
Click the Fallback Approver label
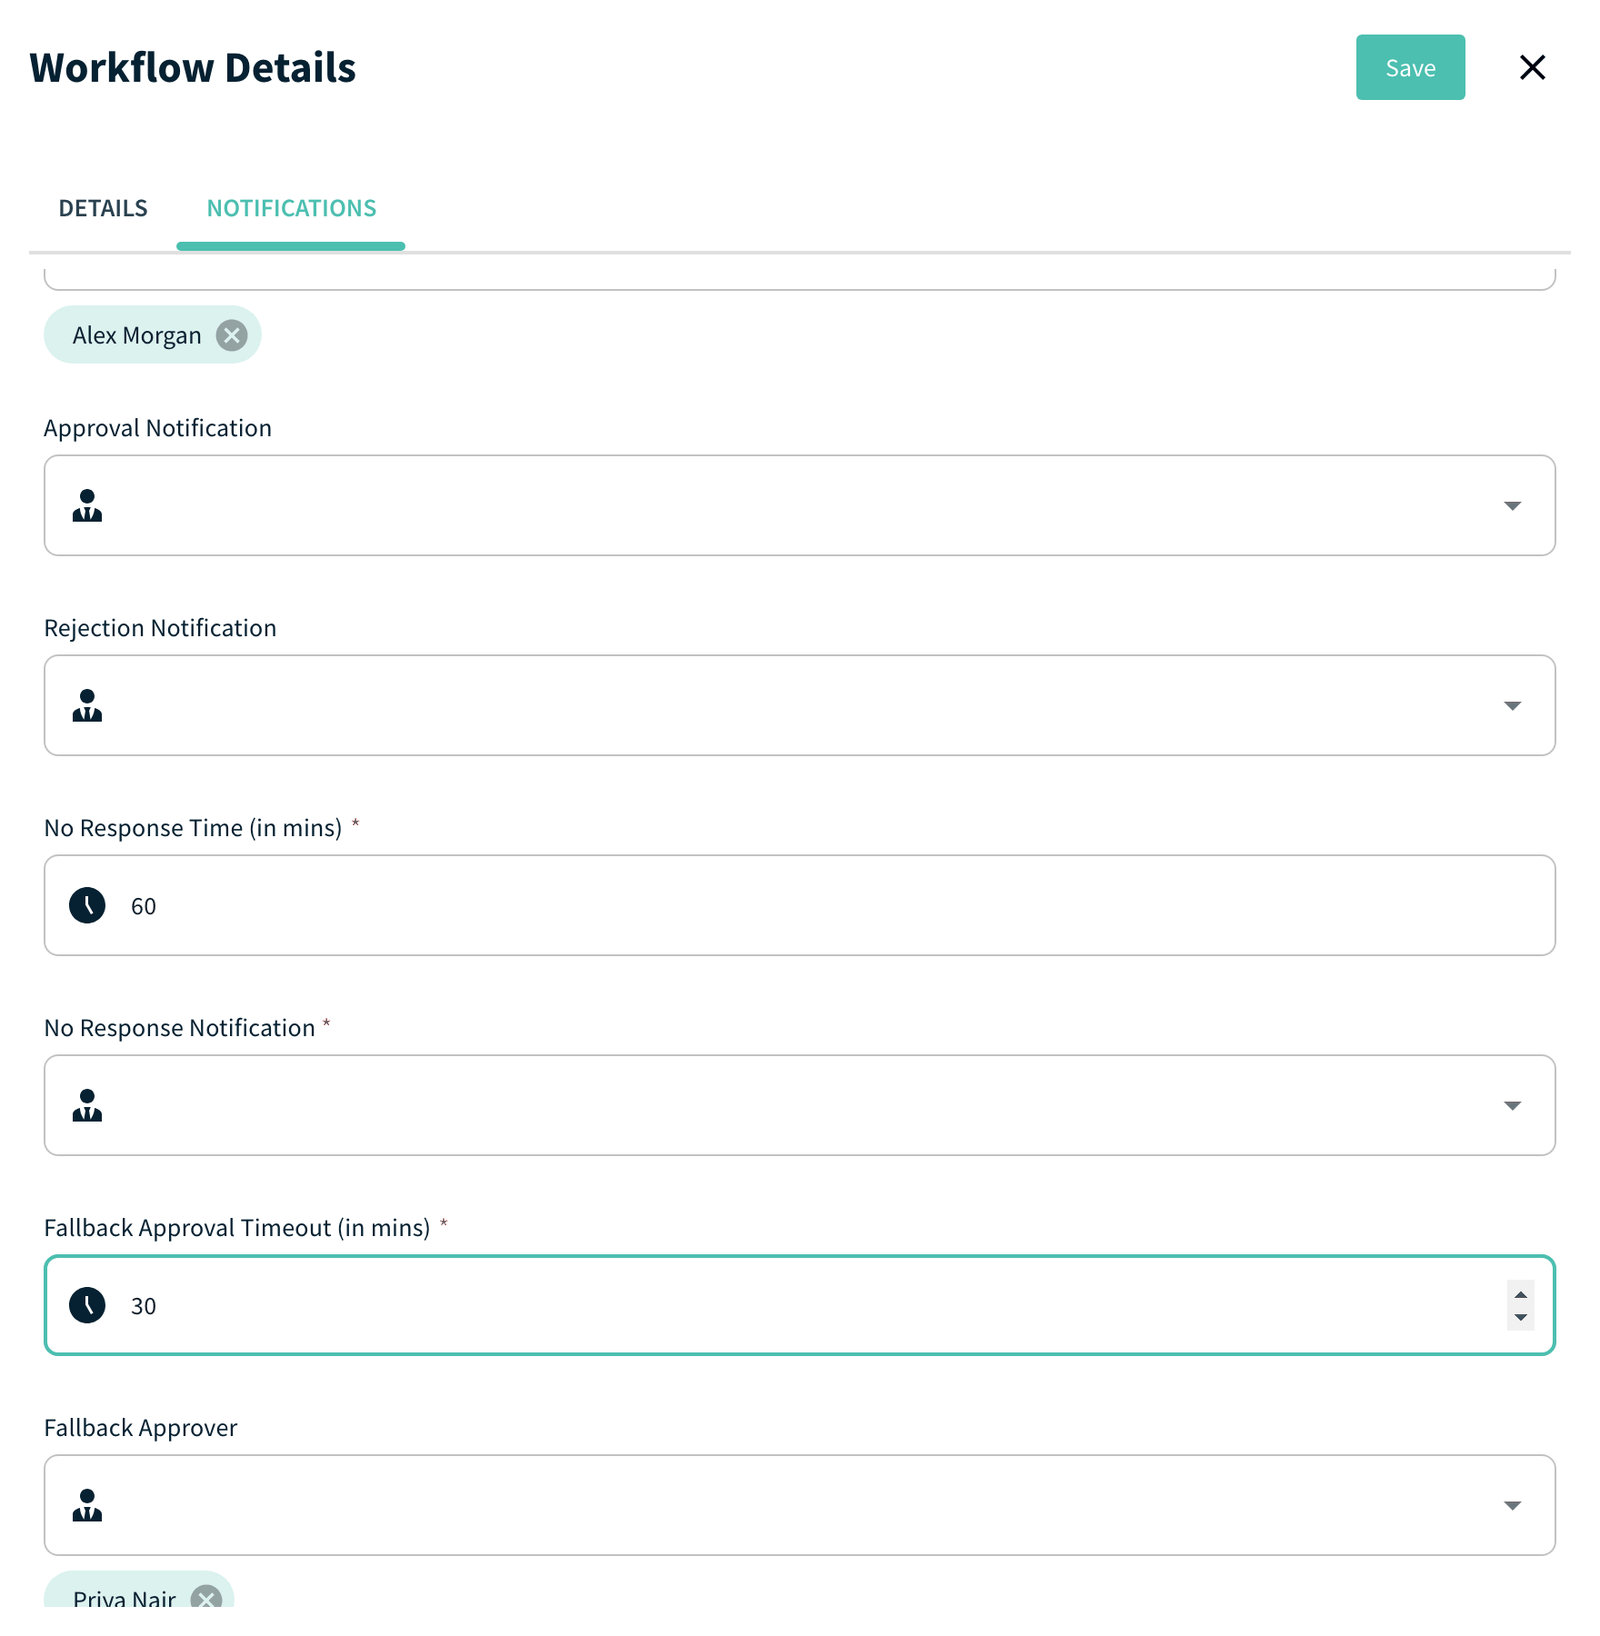pyautogui.click(x=141, y=1428)
